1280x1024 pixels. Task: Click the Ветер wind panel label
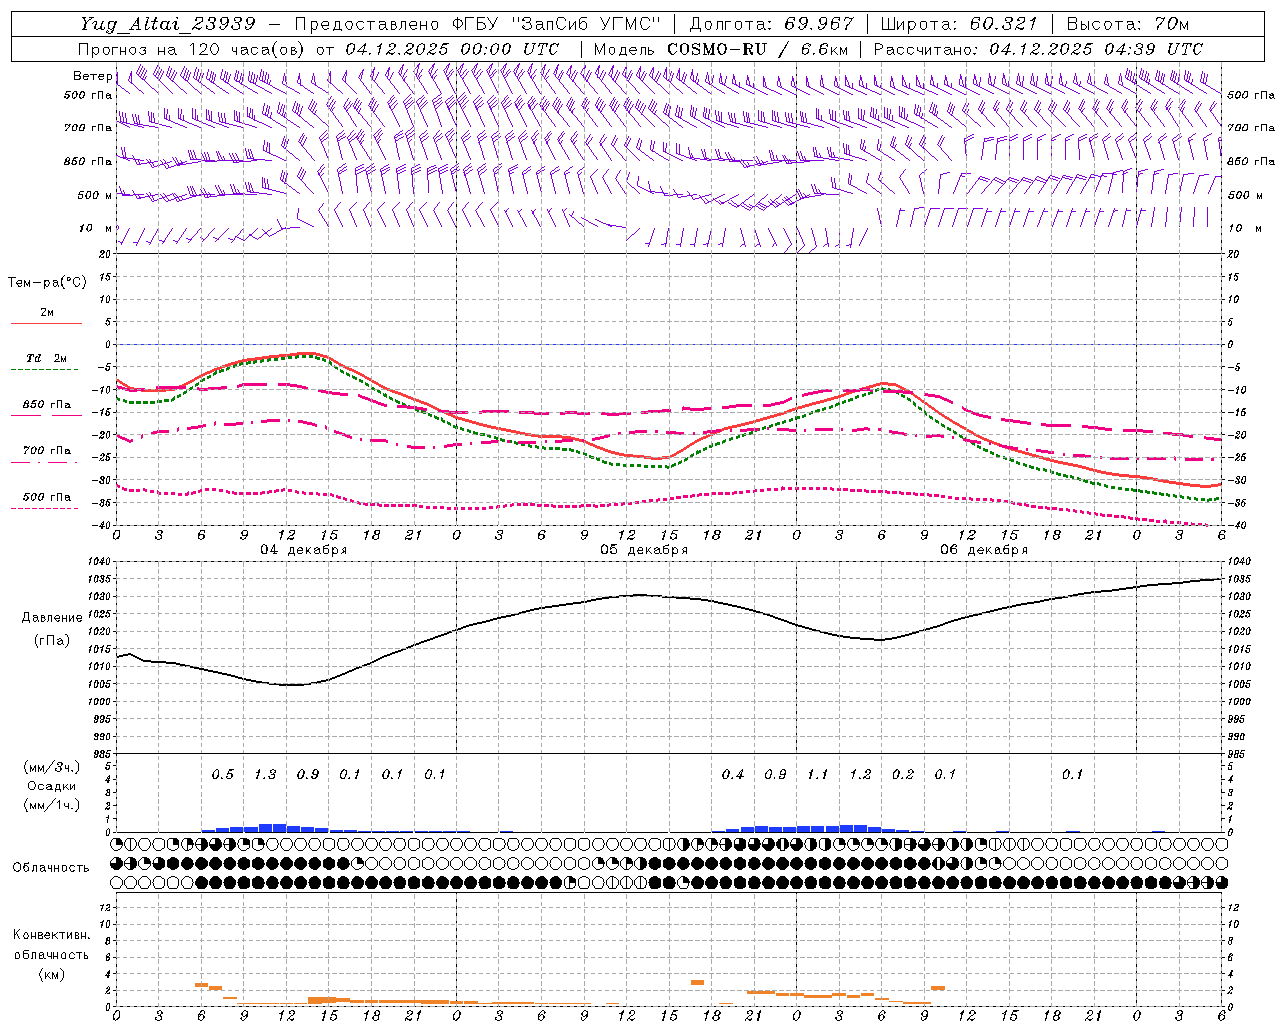(x=93, y=76)
